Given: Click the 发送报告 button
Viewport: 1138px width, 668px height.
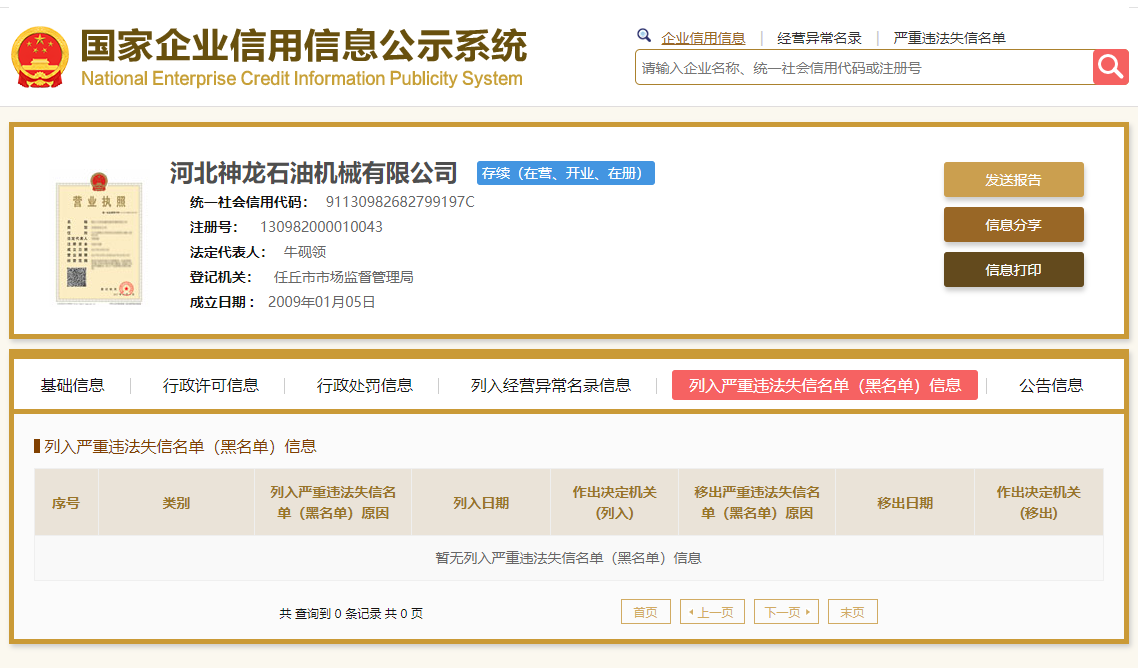Looking at the screenshot, I should (x=1013, y=180).
